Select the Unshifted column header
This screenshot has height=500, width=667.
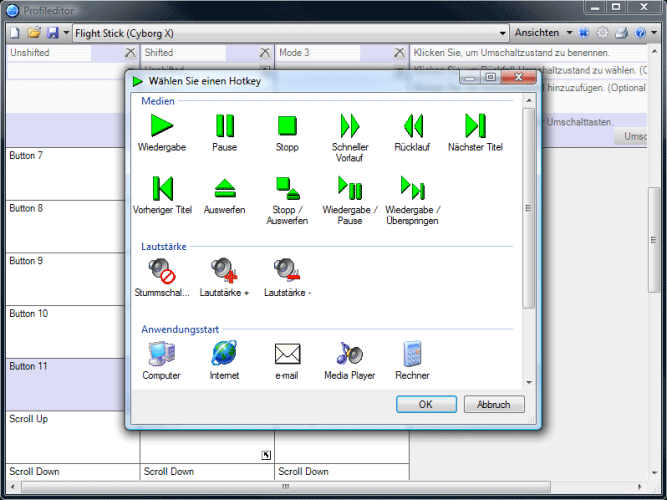(x=60, y=52)
